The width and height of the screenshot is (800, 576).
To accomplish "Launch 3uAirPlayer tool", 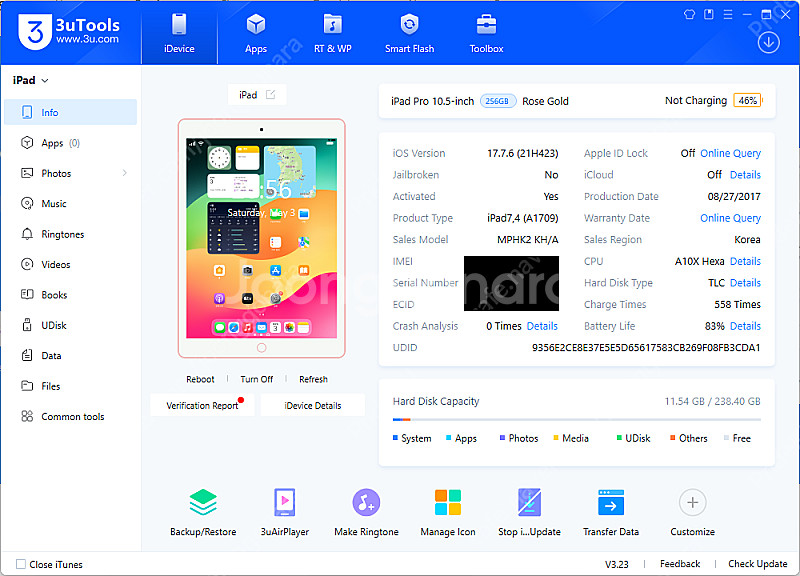I will (285, 512).
